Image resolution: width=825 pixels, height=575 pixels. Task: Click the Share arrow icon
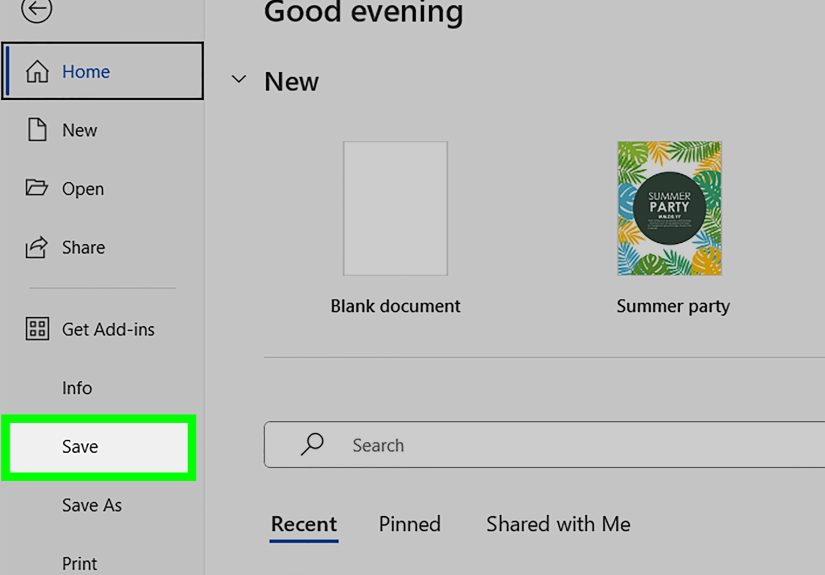(x=36, y=247)
